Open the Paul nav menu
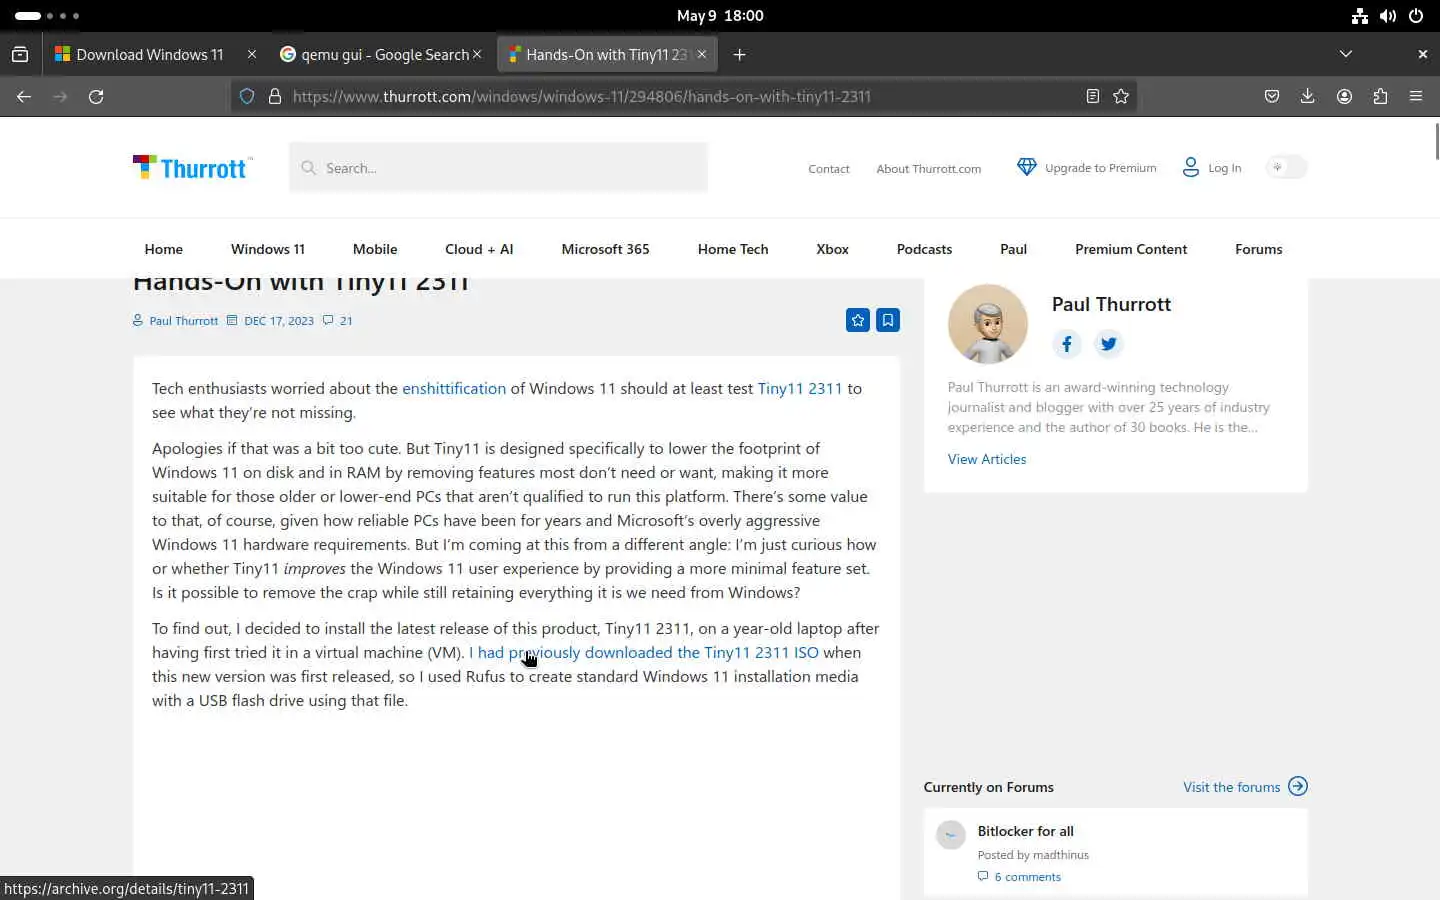 click(x=1013, y=249)
